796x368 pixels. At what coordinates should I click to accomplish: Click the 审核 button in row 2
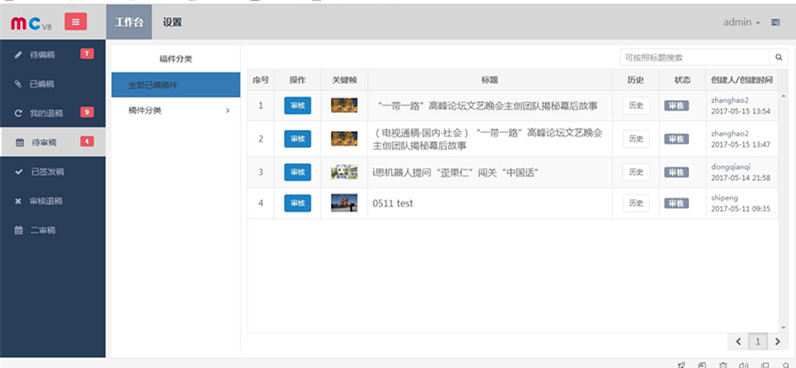pyautogui.click(x=297, y=139)
